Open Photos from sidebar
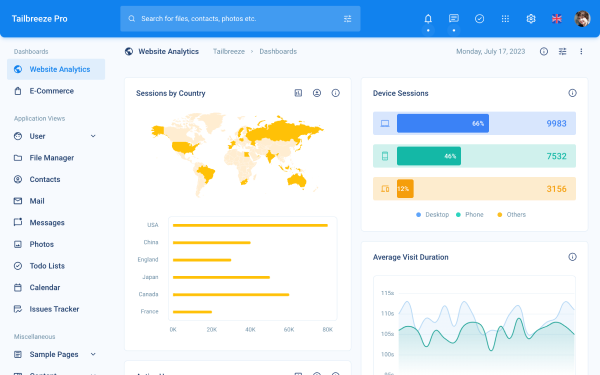Viewport: 600px width, 375px height. coord(56,244)
